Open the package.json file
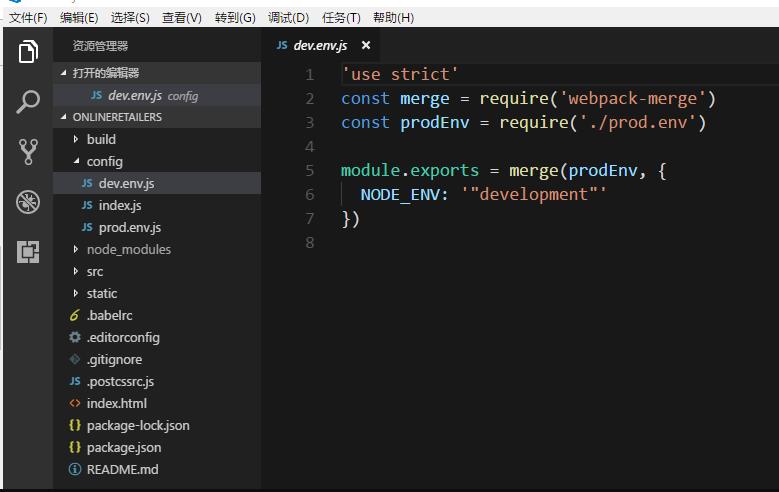 pos(157,447)
